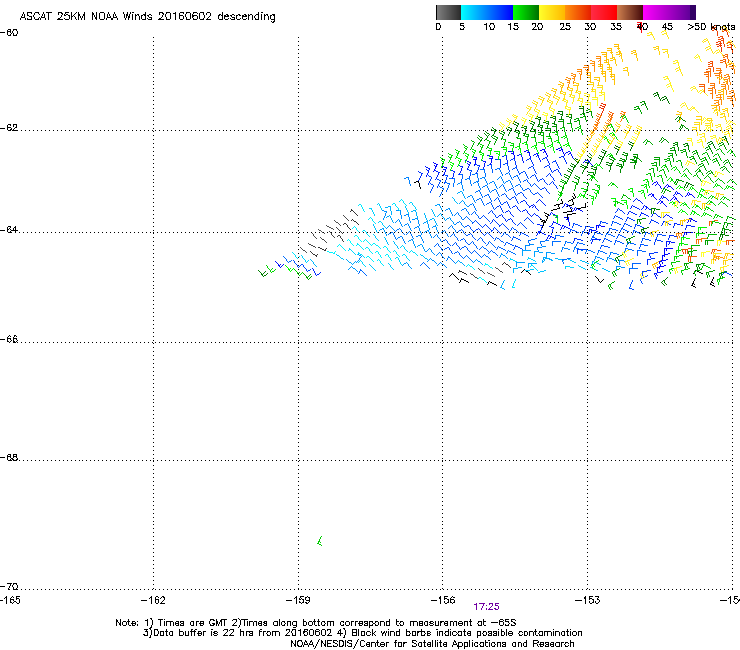This screenshot has height=650, width=740.
Task: Click the red 30-35 knots legend segment
Action: click(604, 12)
